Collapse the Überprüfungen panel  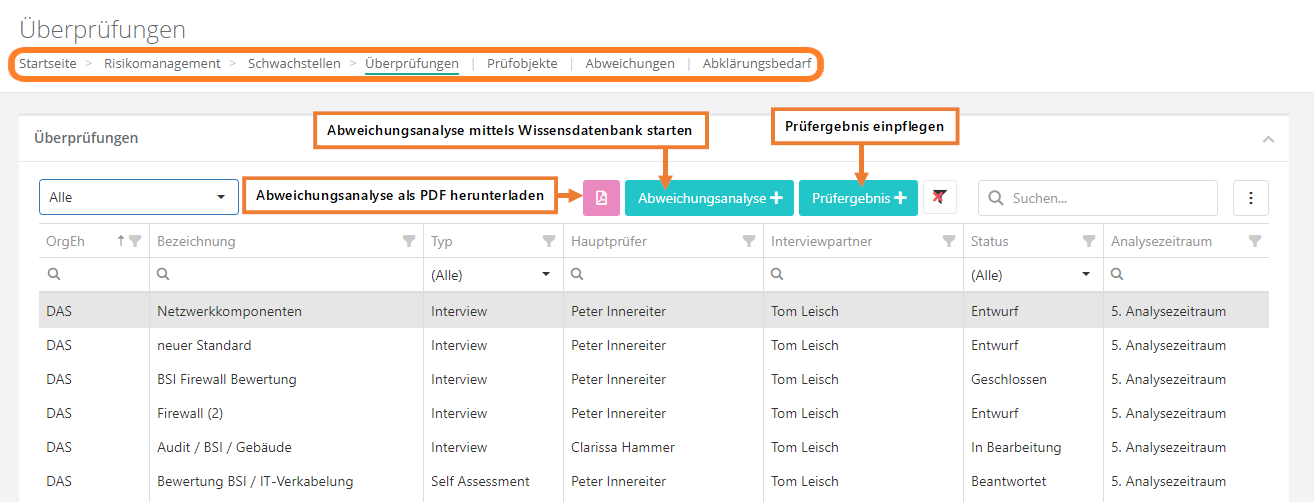pos(1268,139)
